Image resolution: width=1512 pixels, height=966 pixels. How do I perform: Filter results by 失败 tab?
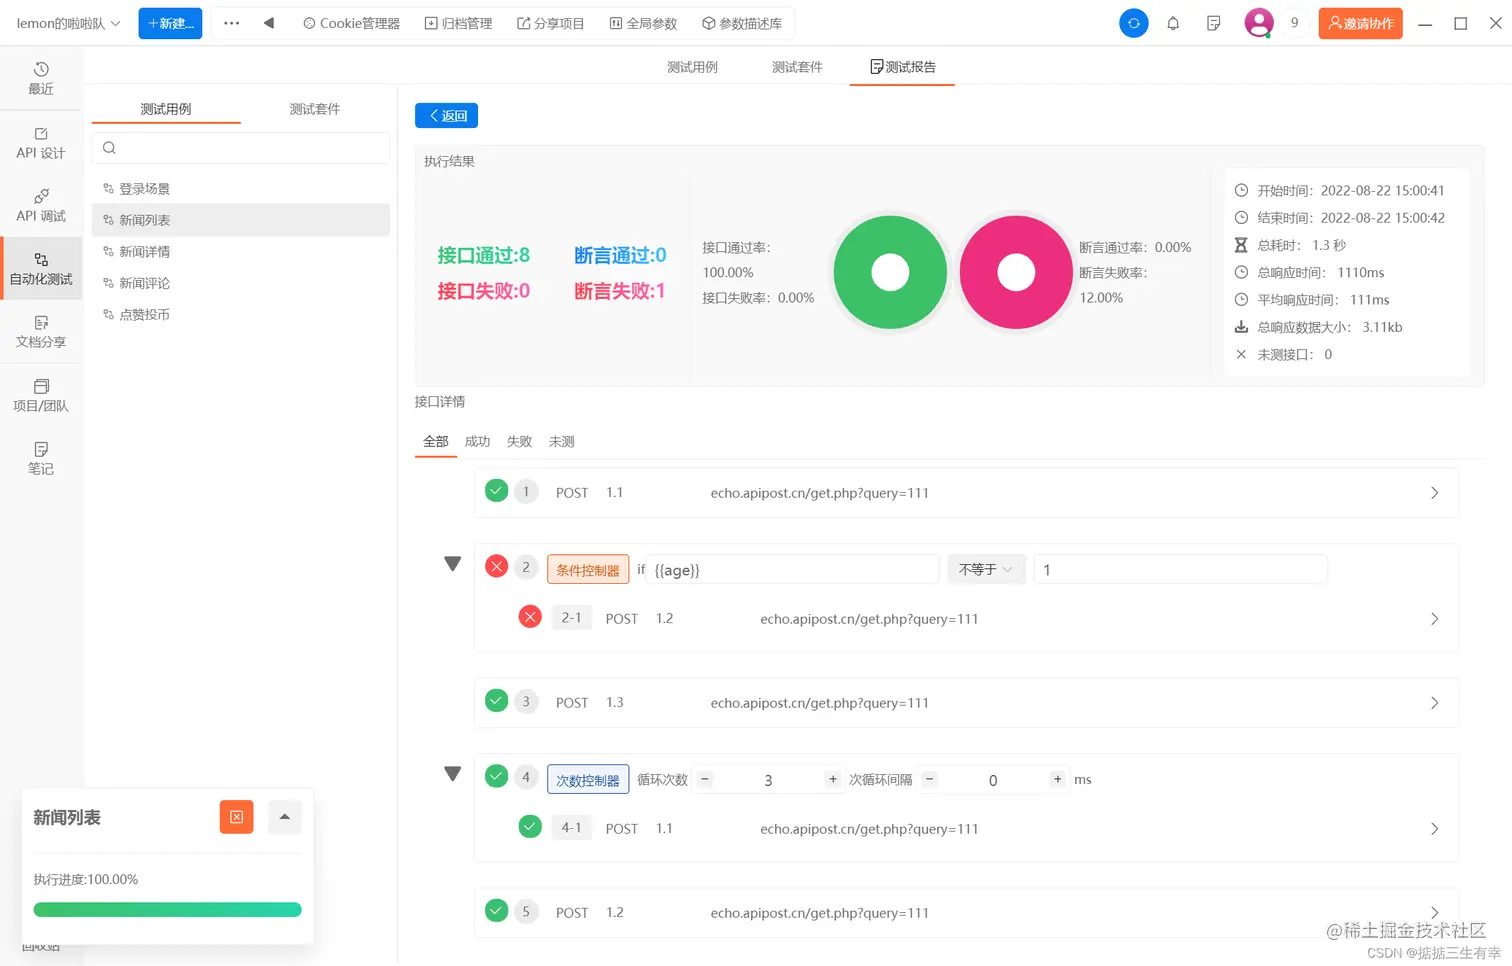[519, 441]
